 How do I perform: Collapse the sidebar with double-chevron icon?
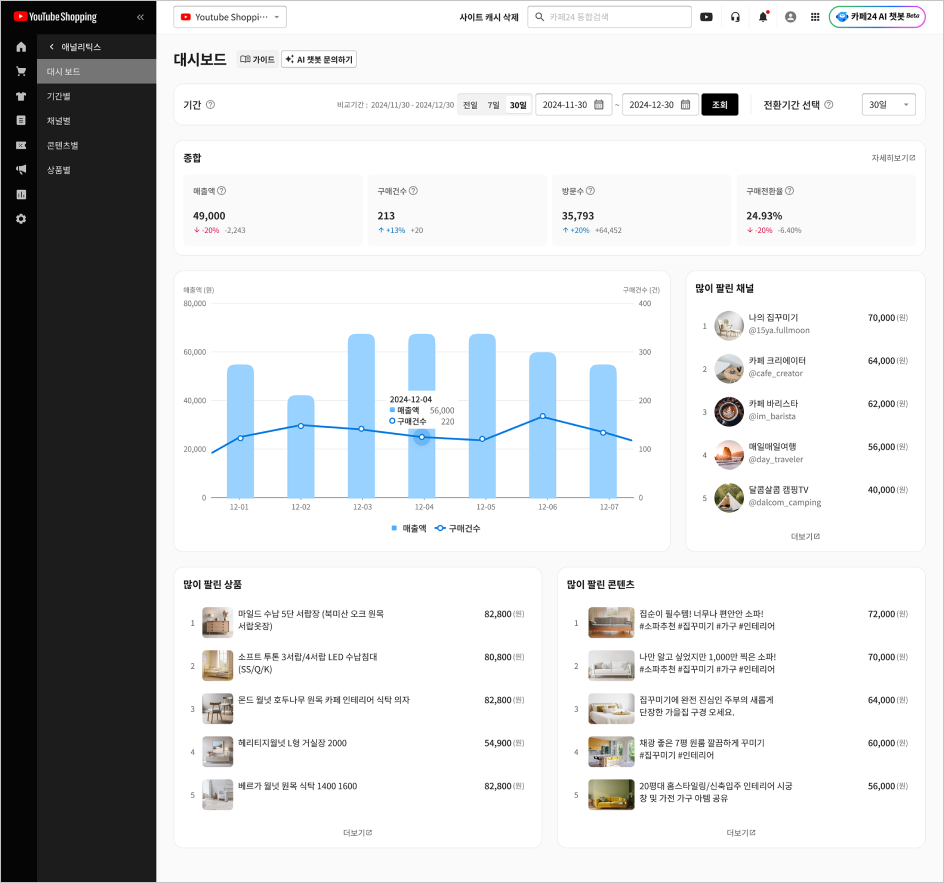coord(140,17)
